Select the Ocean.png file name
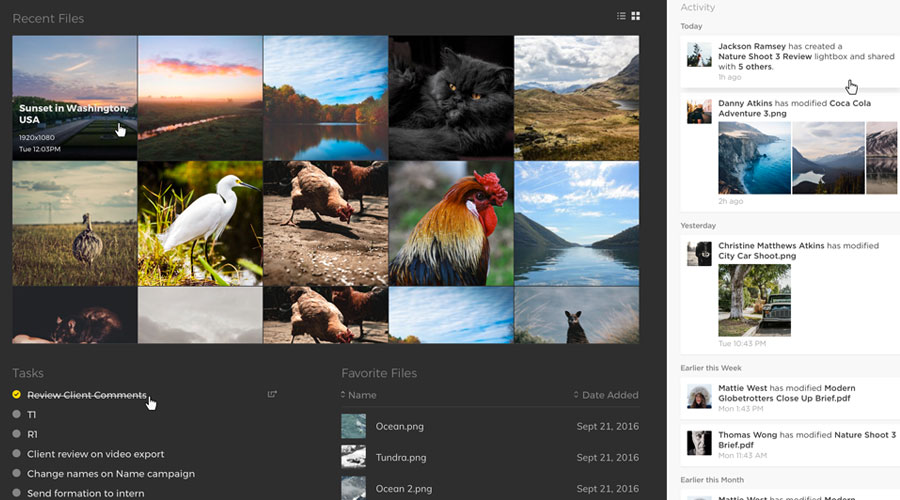Screen dimensions: 900x500 (x=399, y=427)
